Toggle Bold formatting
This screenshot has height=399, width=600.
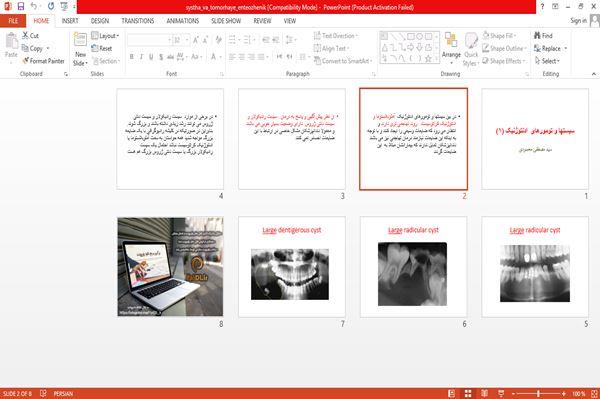pos(132,57)
